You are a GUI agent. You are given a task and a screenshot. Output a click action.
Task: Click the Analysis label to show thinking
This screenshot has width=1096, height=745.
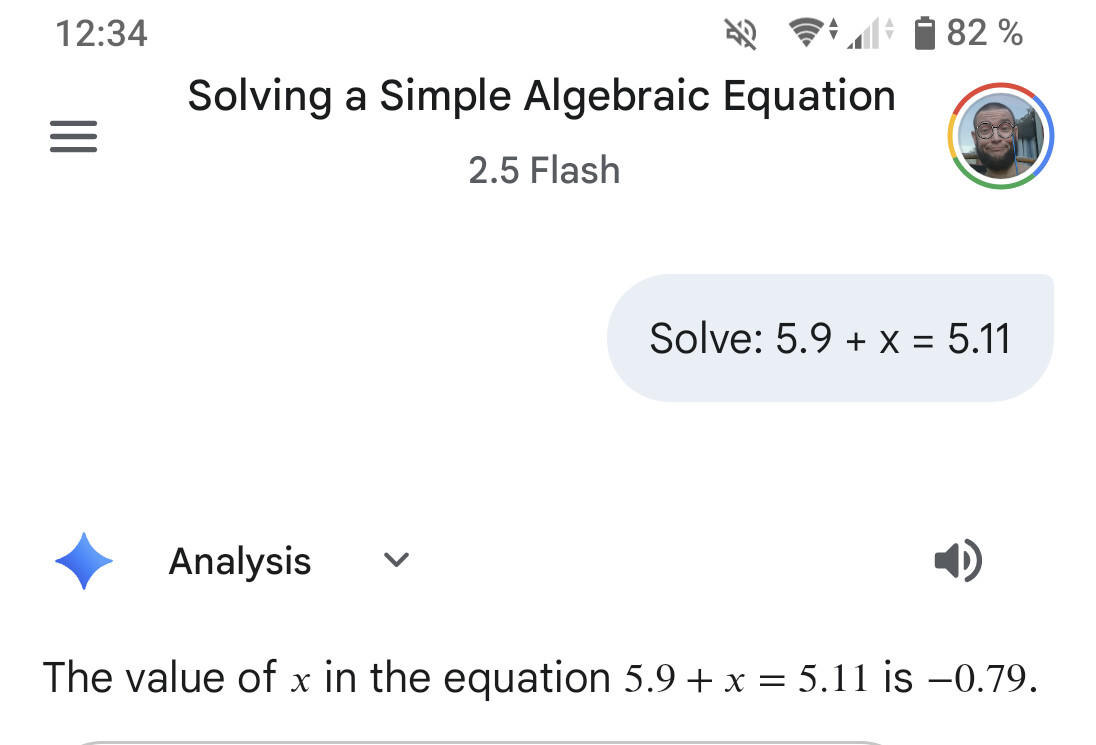point(240,561)
